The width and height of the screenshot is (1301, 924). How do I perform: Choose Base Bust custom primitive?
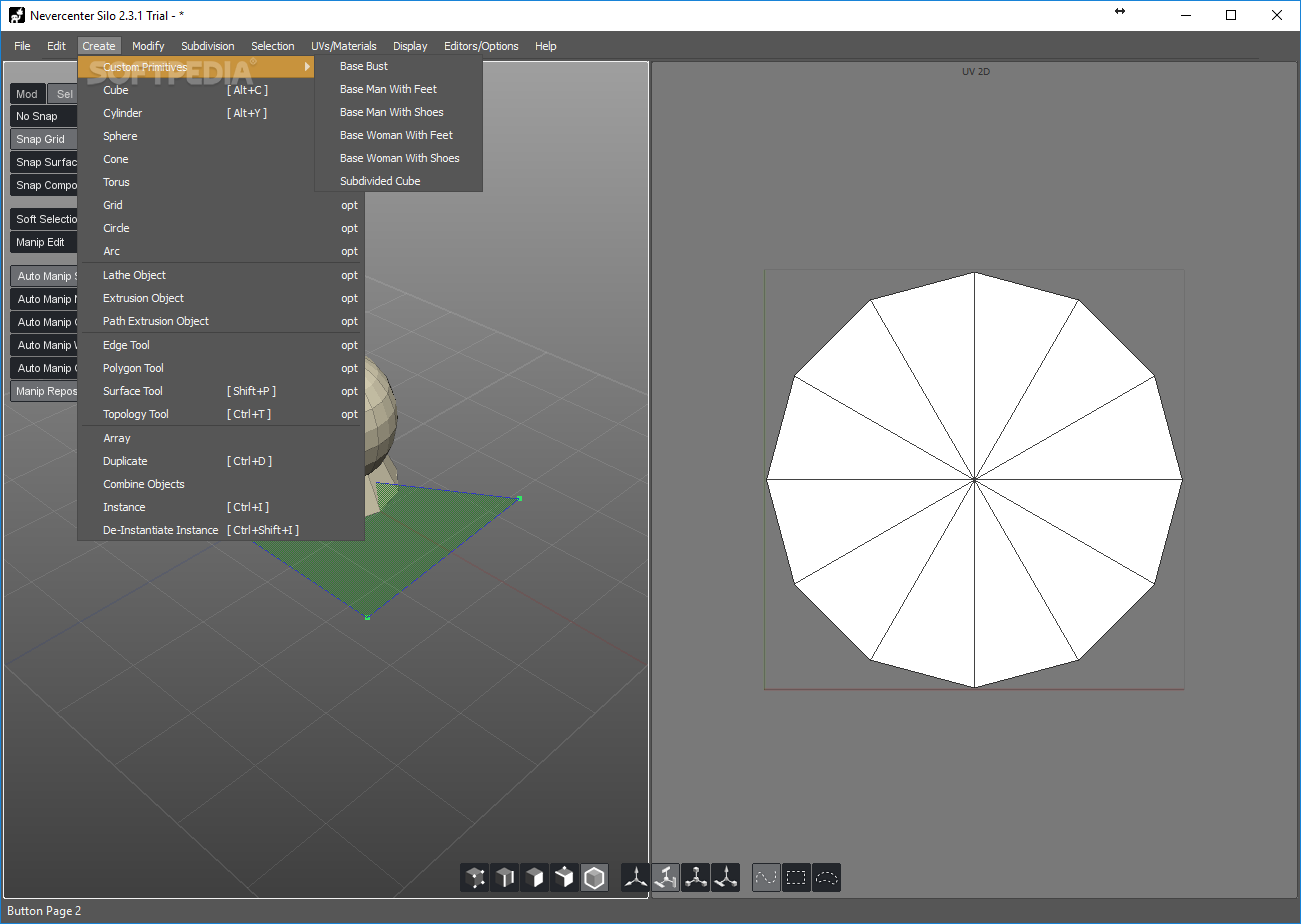point(398,66)
